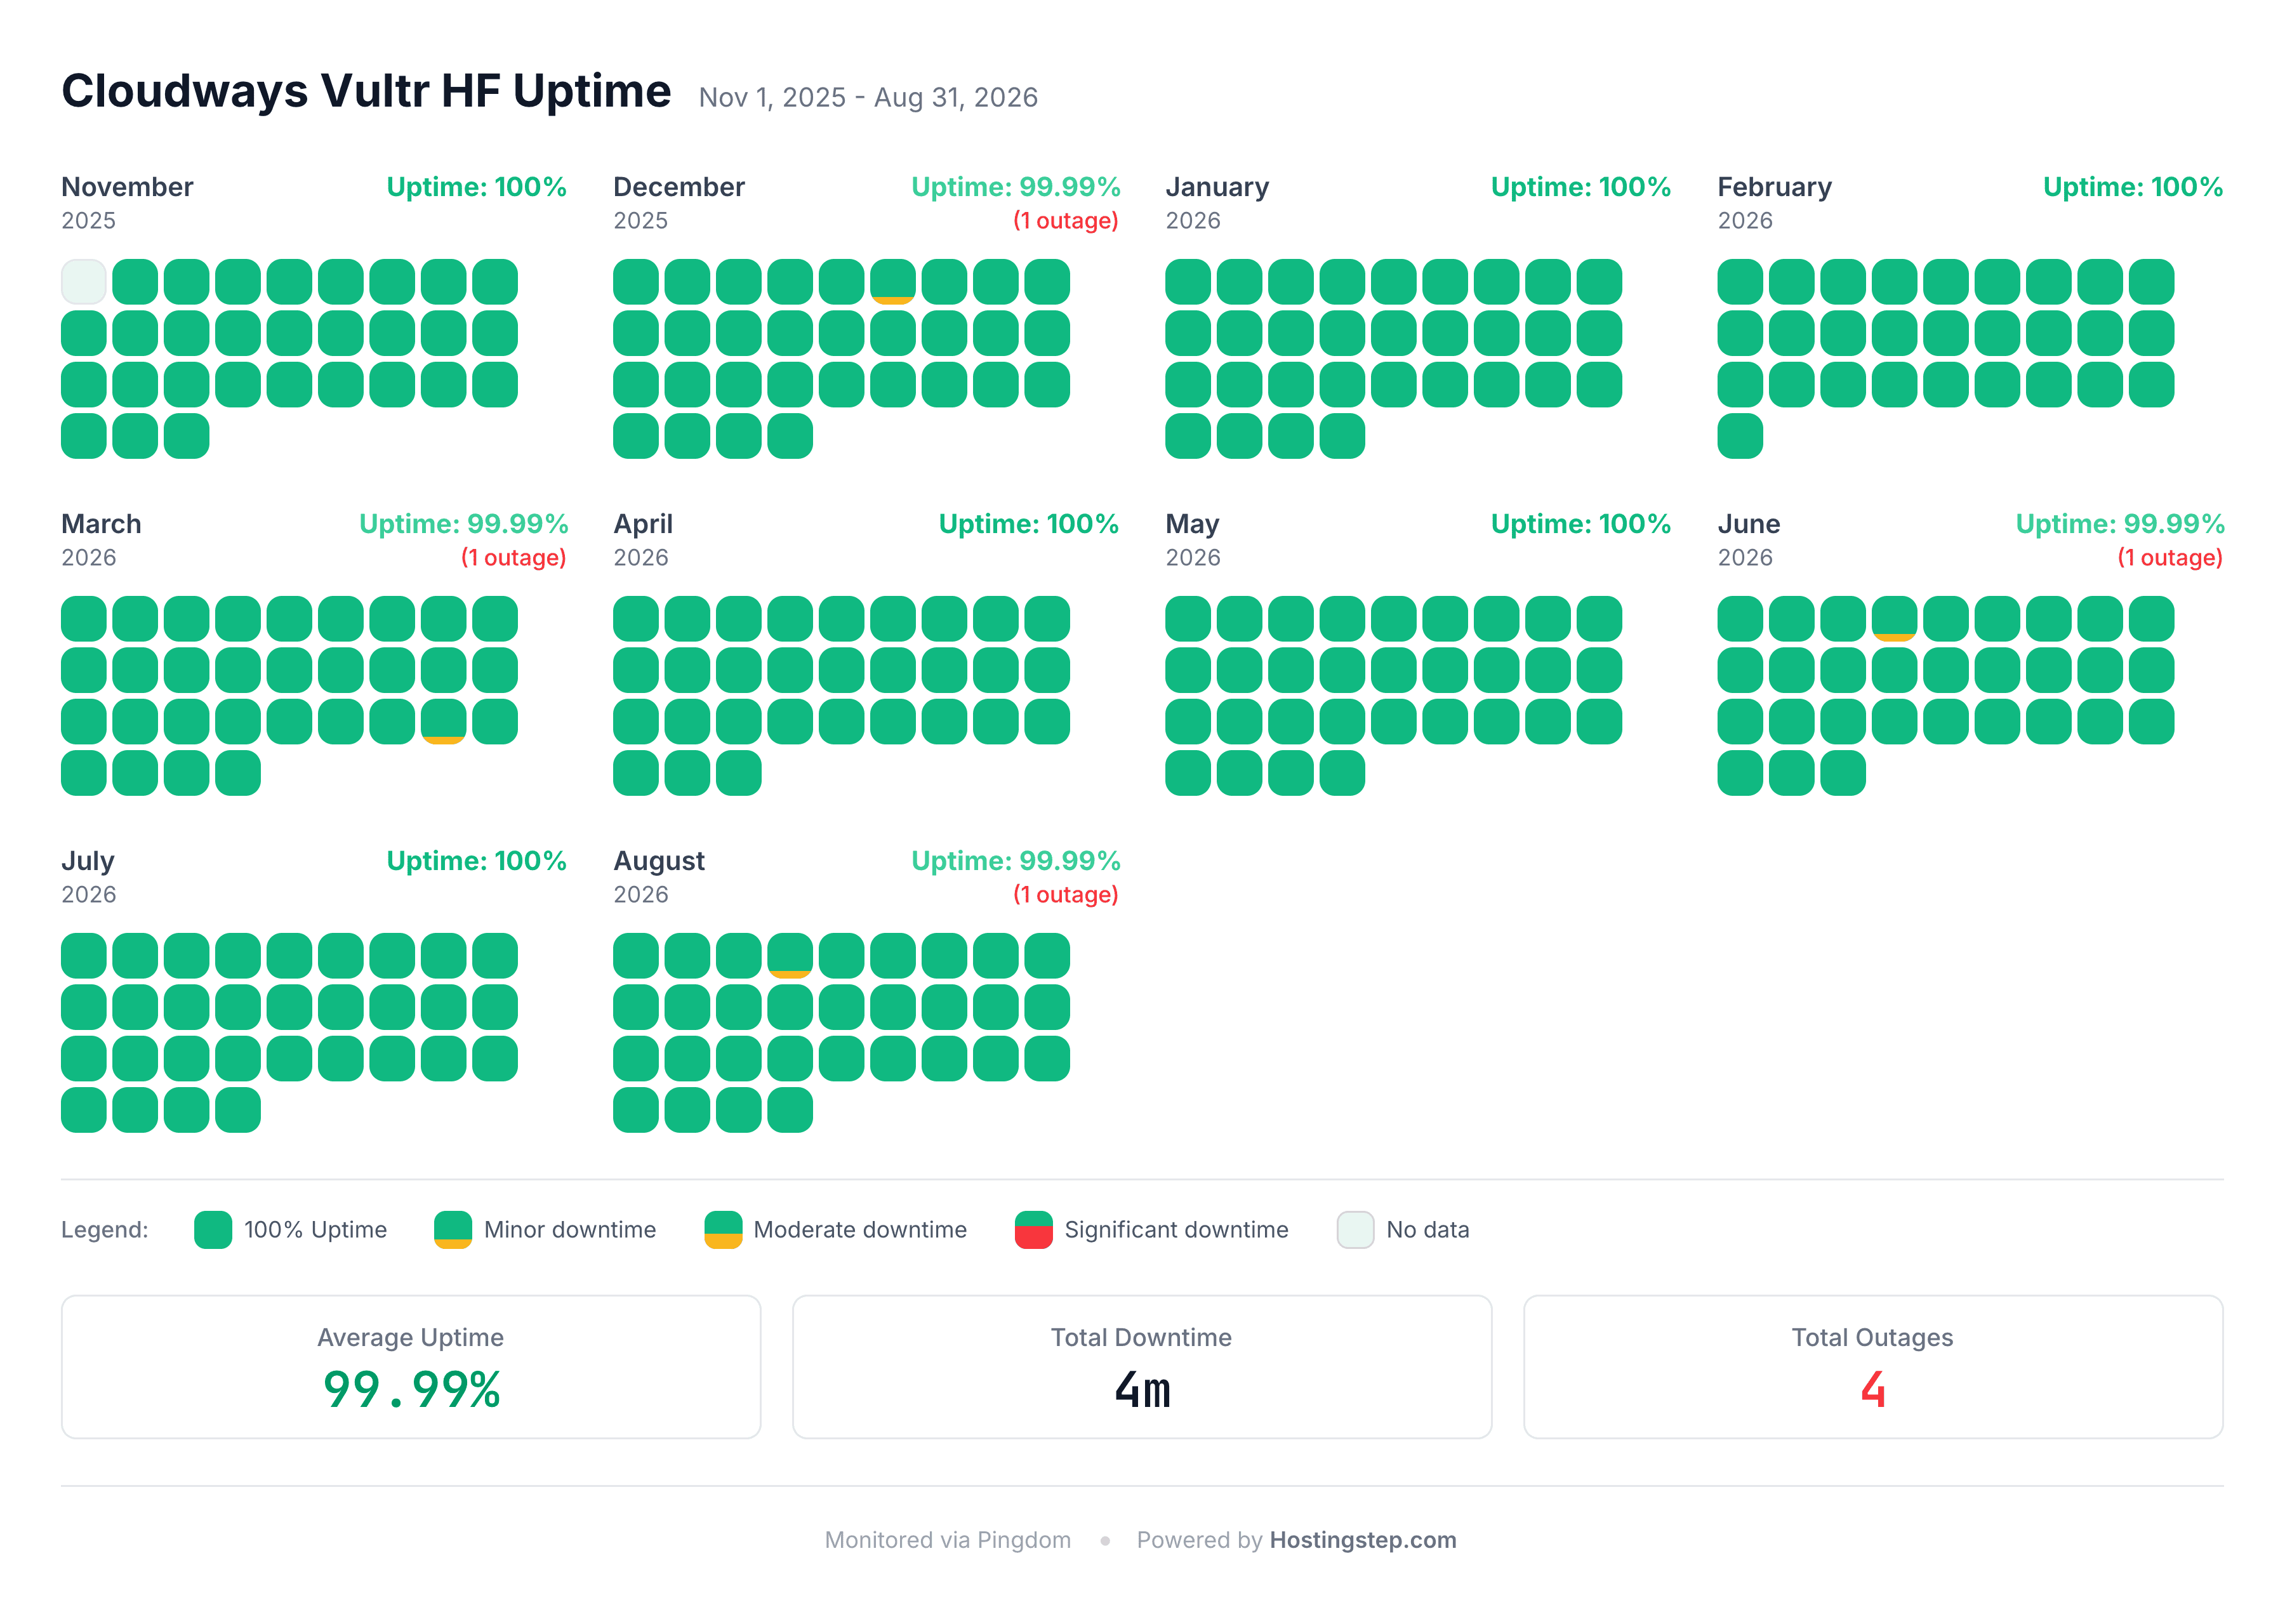Click the '4m' Total Downtime value
Viewport: 2285px width, 1624px height.
click(x=1142, y=1390)
